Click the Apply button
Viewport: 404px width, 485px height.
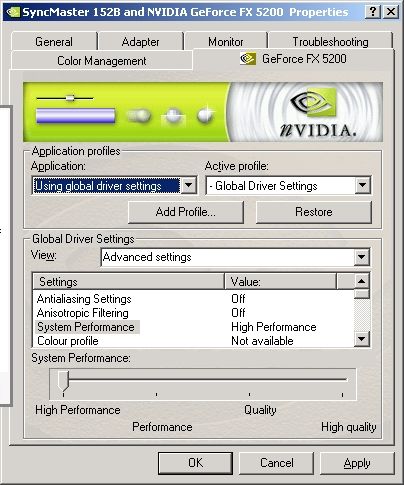(357, 463)
